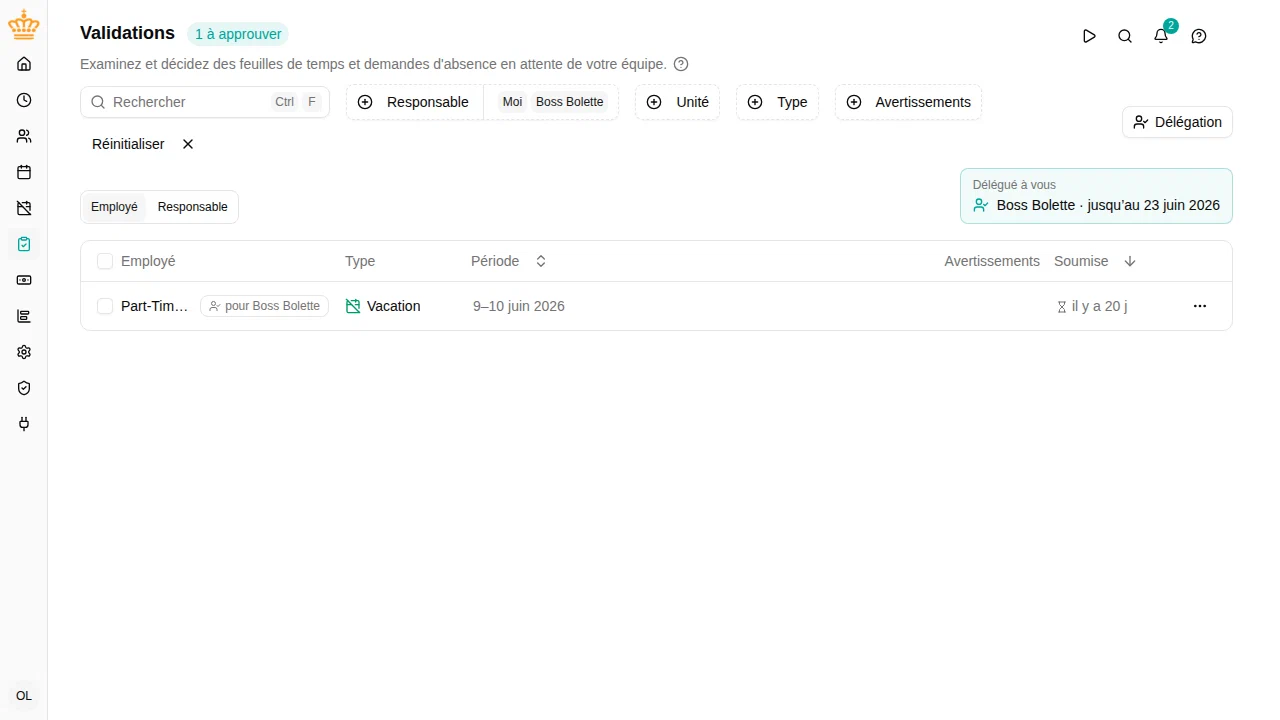Open the gear settings sidebar icon
The height and width of the screenshot is (720, 1280).
24,352
